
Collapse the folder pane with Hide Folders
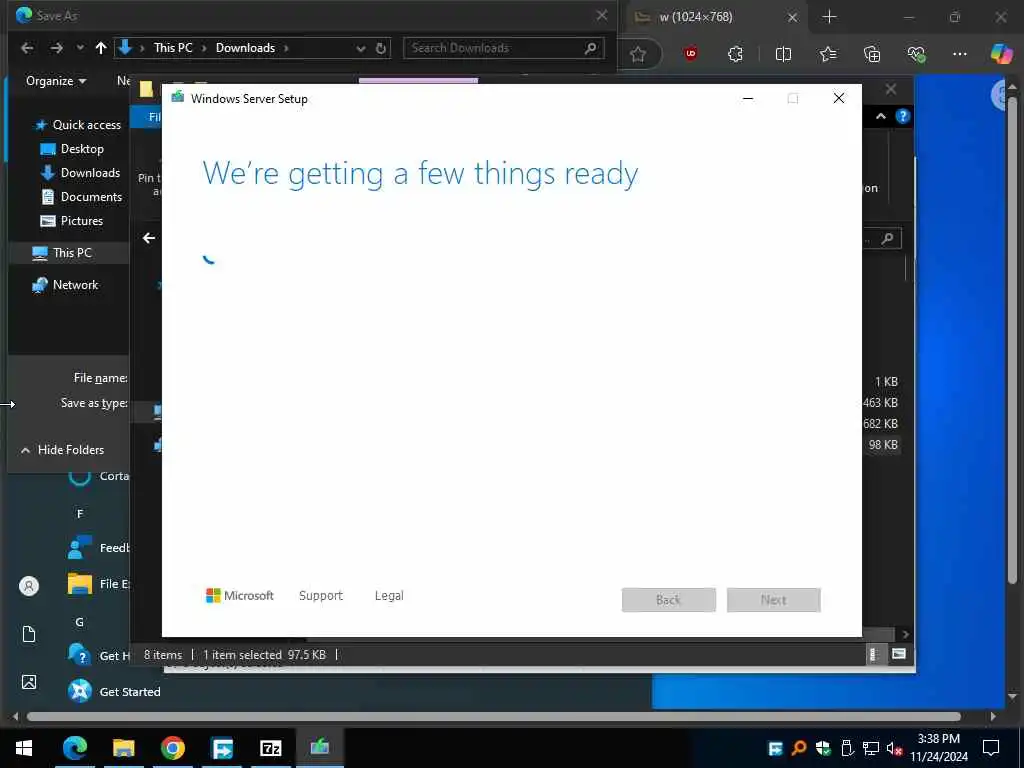click(62, 450)
